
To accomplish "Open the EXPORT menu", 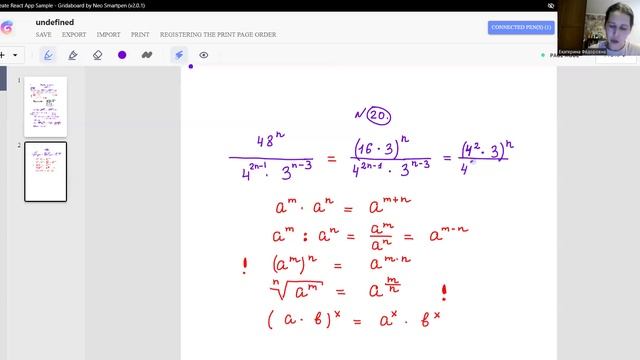I will 74,35.
